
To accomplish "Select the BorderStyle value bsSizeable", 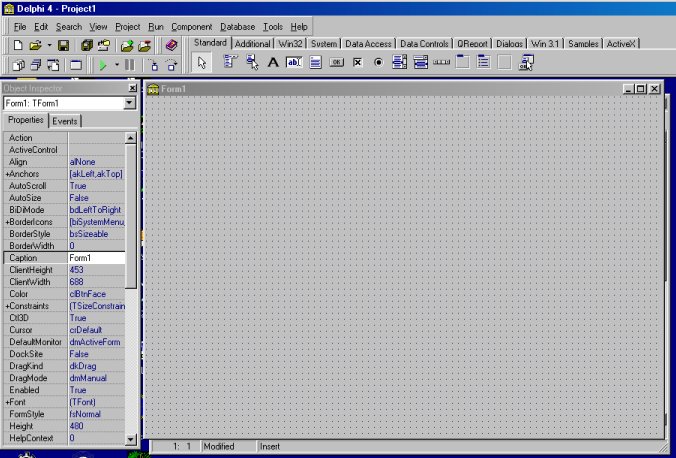I will [97, 234].
